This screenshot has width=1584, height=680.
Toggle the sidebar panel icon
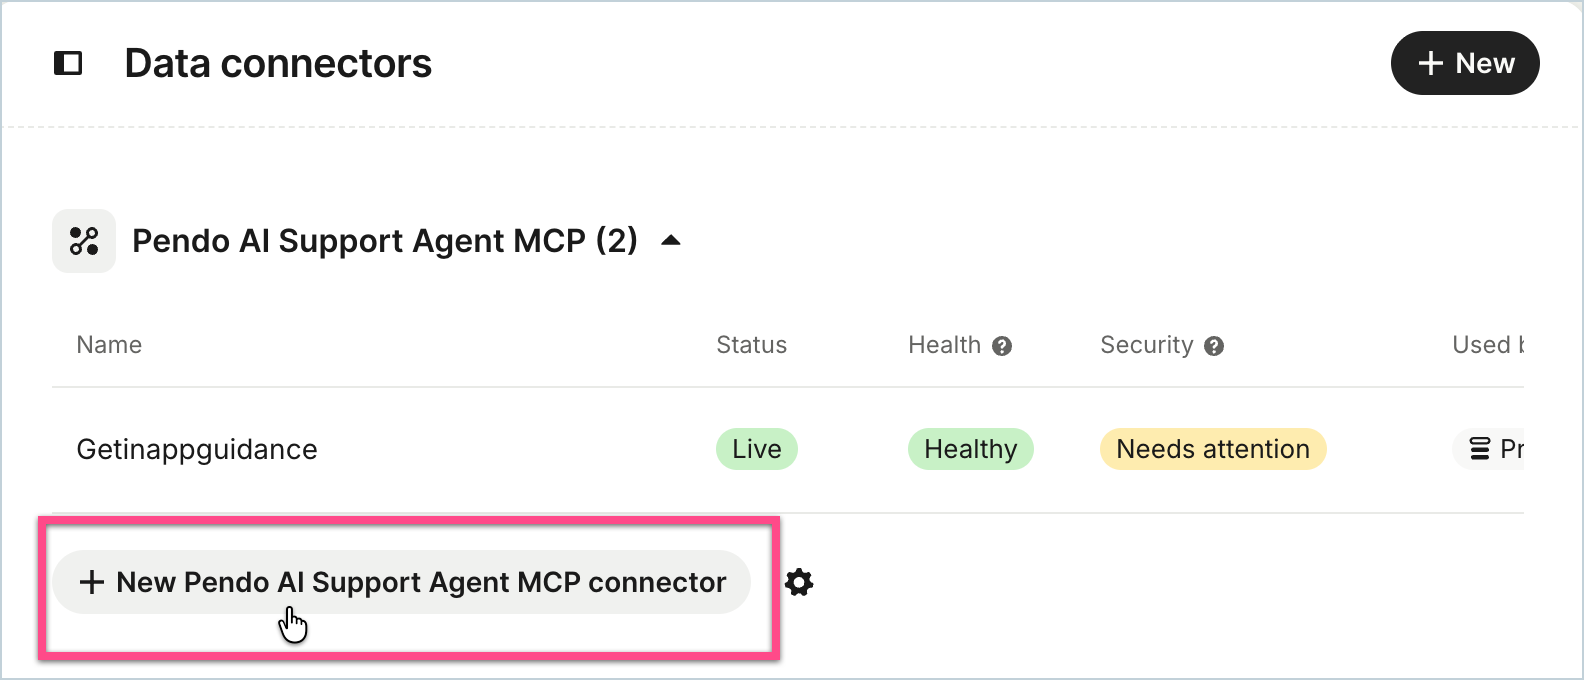click(x=68, y=64)
